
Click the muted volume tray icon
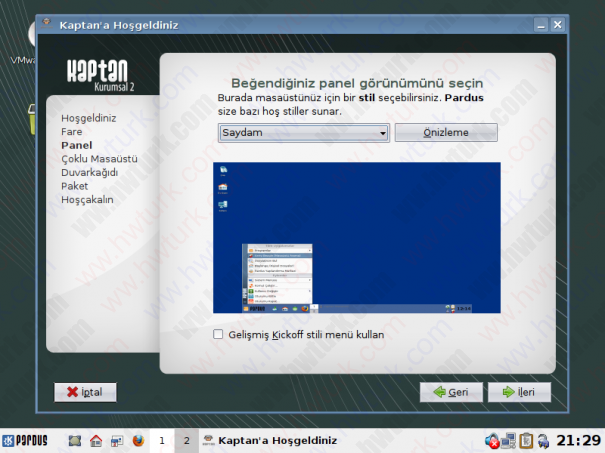click(x=492, y=441)
